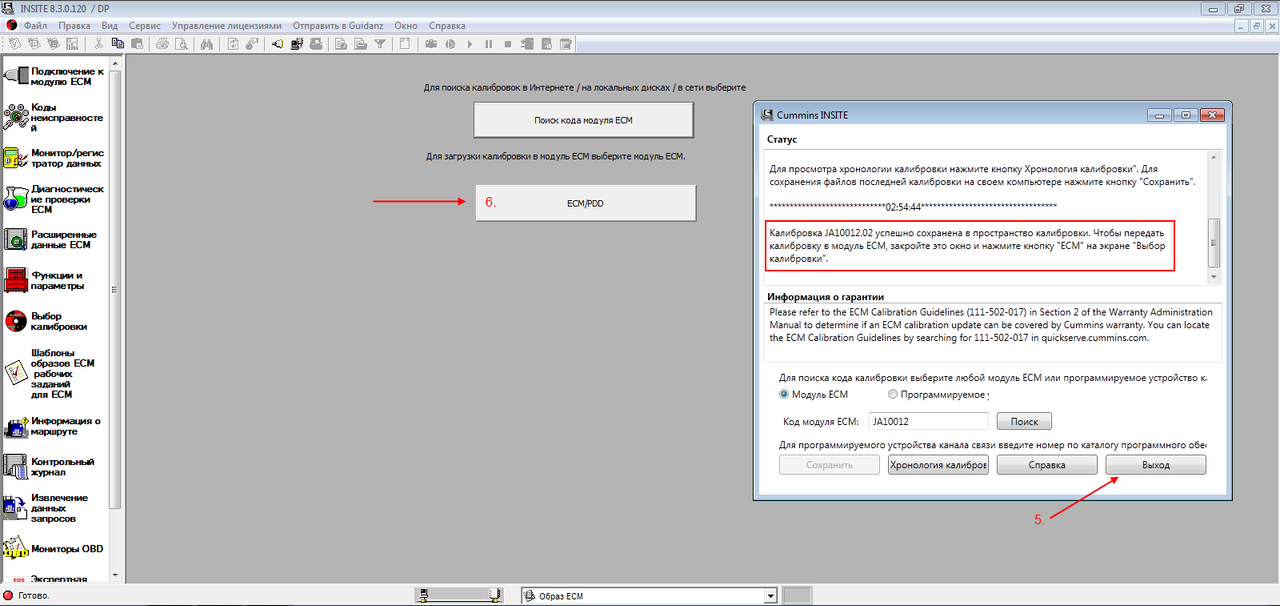Click Status box scrollbar down arrow
Image resolution: width=1280 pixels, height=606 pixels.
[x=1214, y=276]
